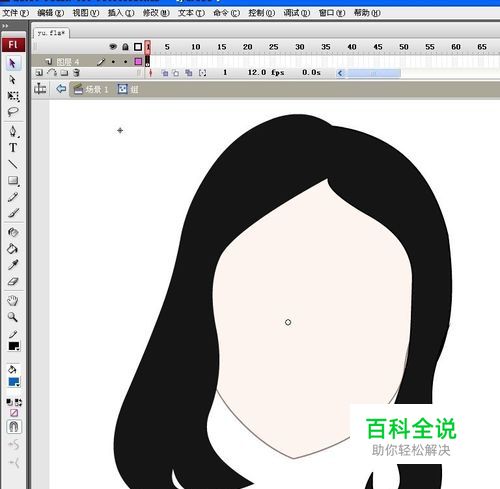
Task: Click the 12.0 fps frame rate
Action: click(x=266, y=72)
